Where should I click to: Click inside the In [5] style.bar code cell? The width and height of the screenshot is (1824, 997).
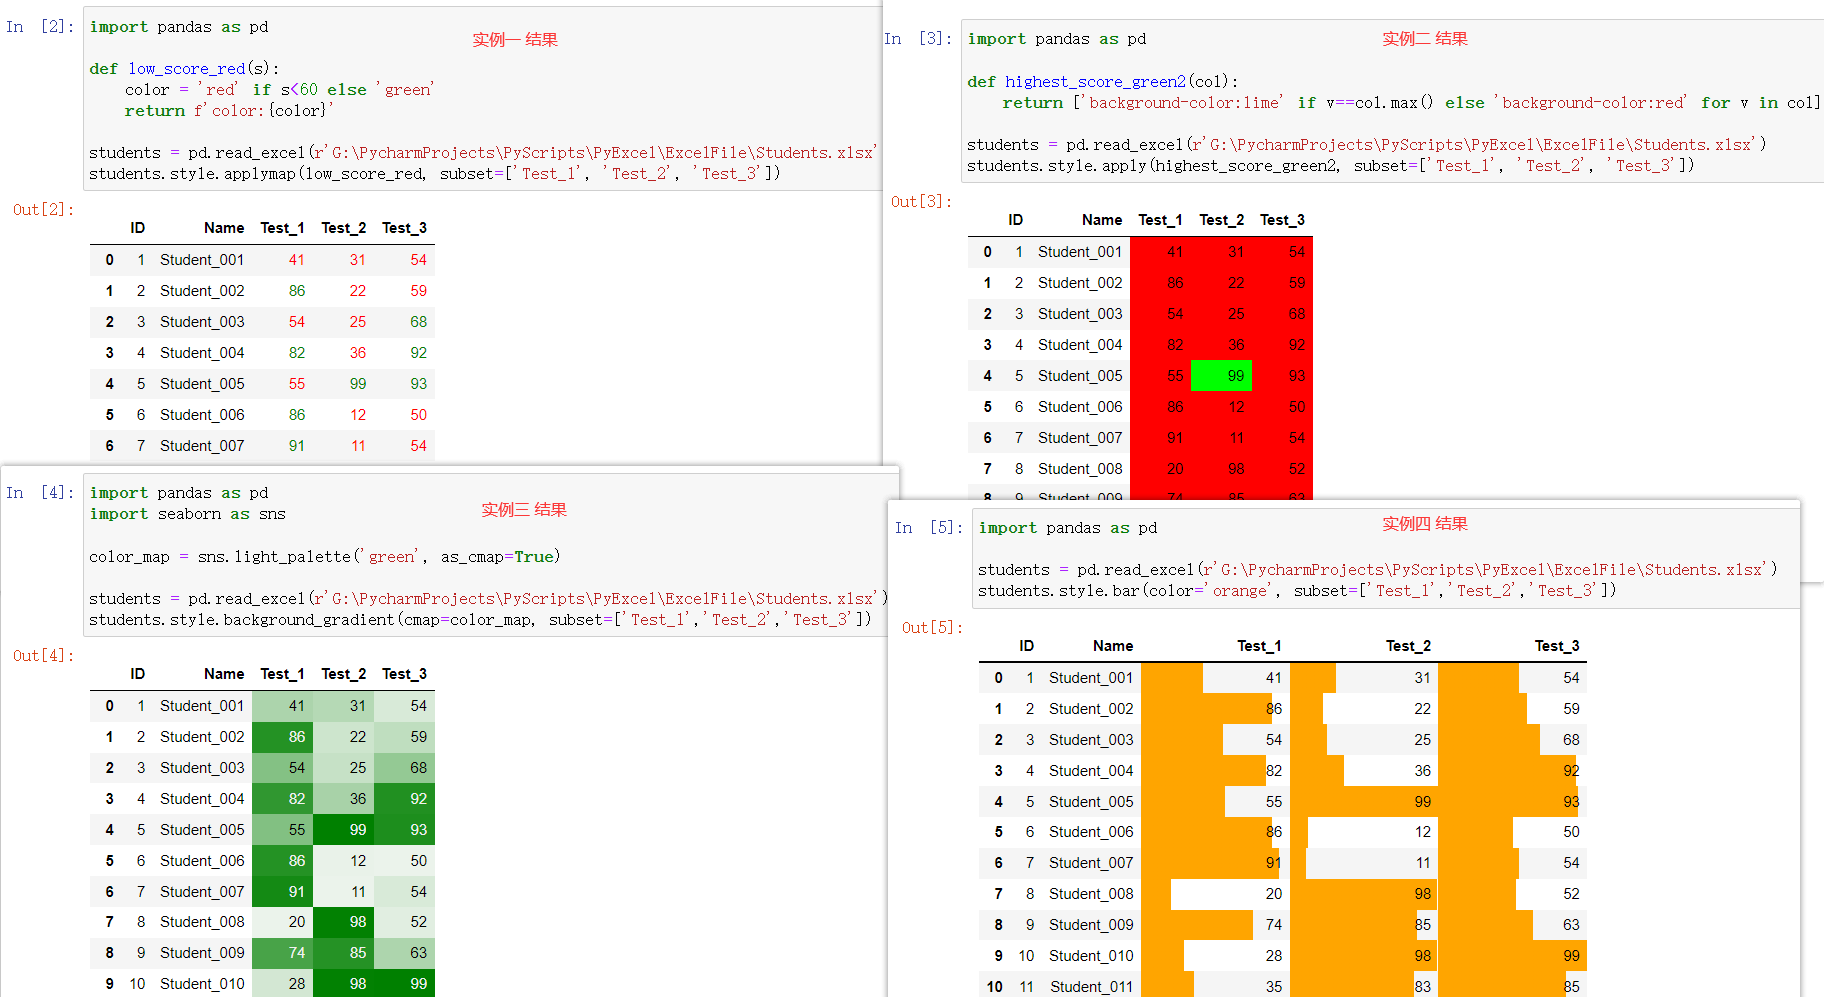(1385, 558)
